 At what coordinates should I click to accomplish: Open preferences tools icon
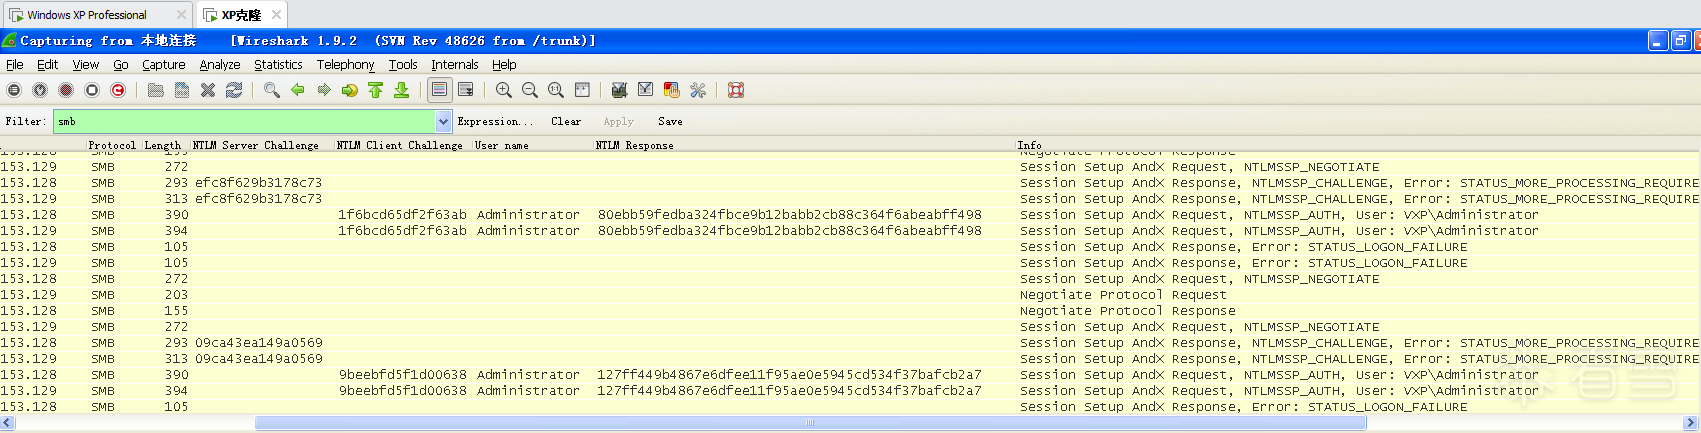[698, 90]
